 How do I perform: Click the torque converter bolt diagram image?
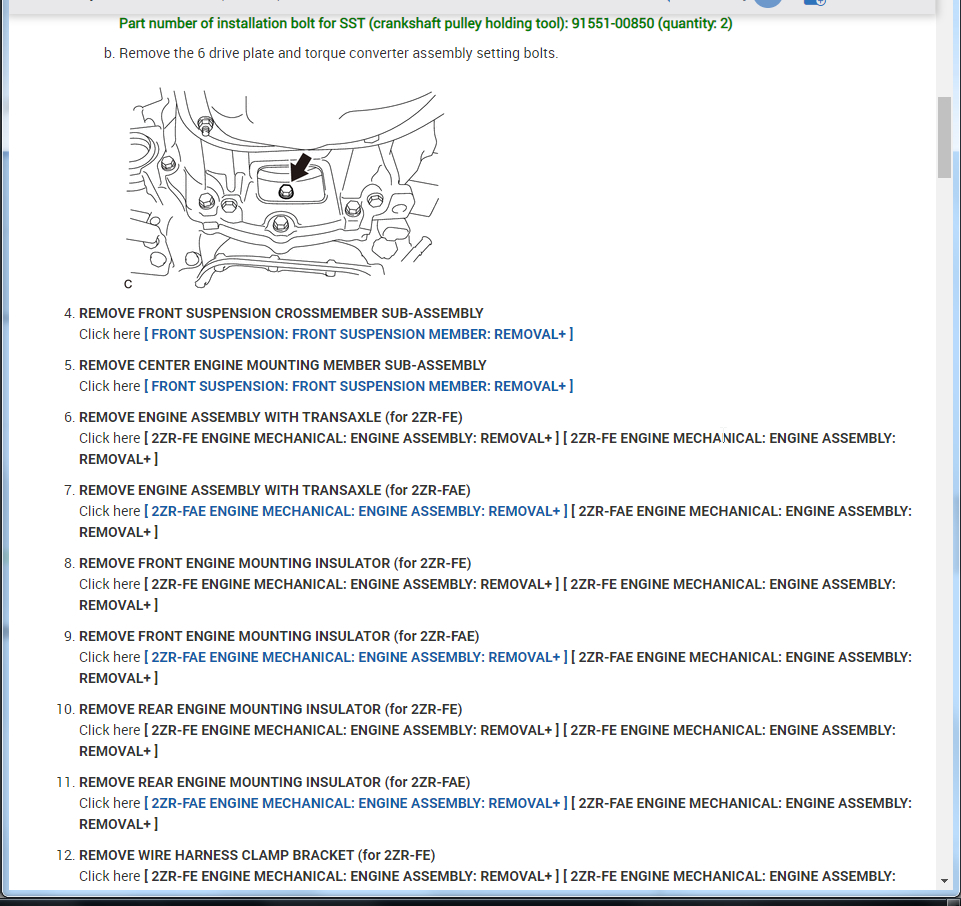point(285,188)
